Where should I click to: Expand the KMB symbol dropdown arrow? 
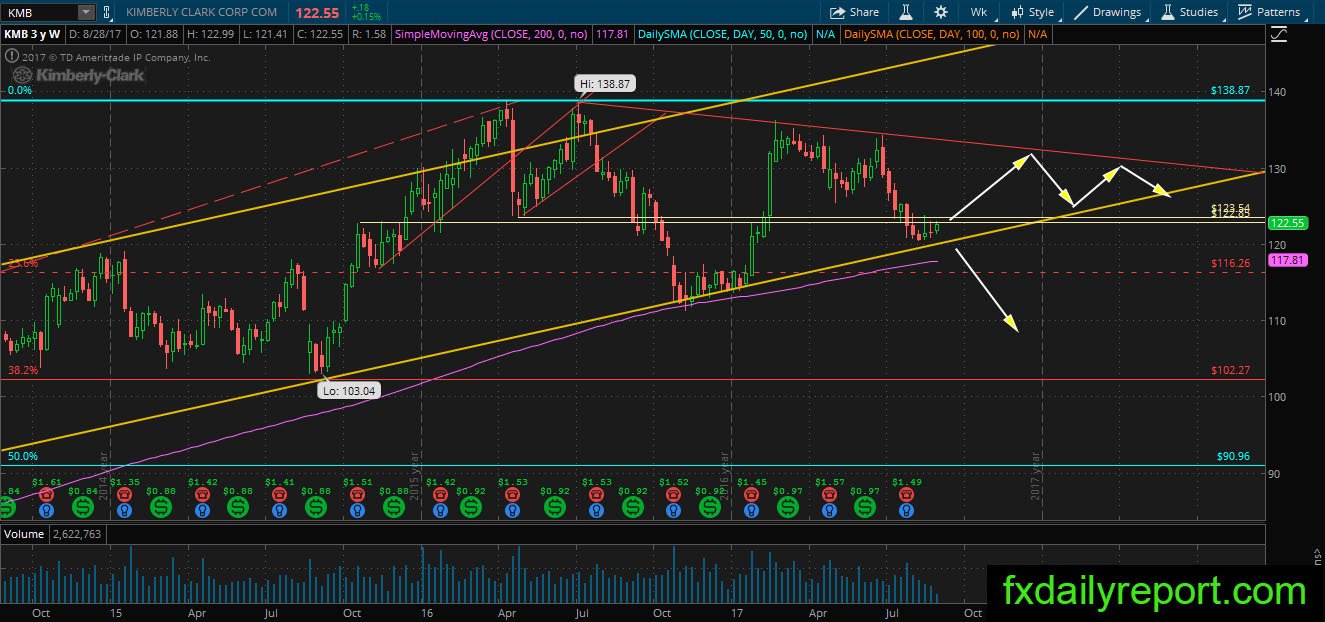click(86, 12)
